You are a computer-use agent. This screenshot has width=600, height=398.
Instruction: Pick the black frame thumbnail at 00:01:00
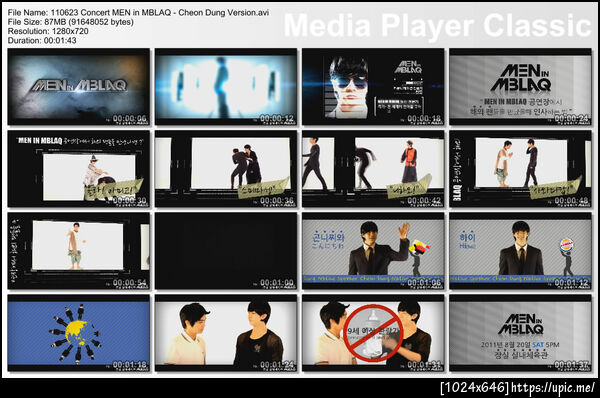point(226,251)
